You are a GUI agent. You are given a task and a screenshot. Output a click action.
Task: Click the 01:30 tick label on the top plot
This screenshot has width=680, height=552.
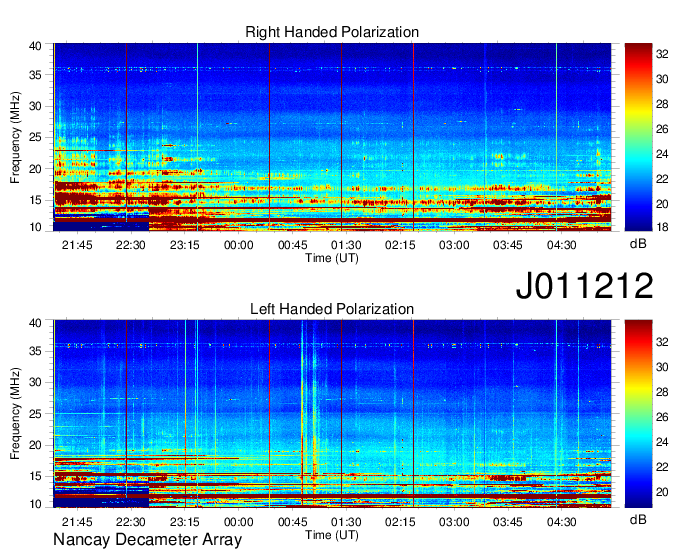click(x=346, y=245)
